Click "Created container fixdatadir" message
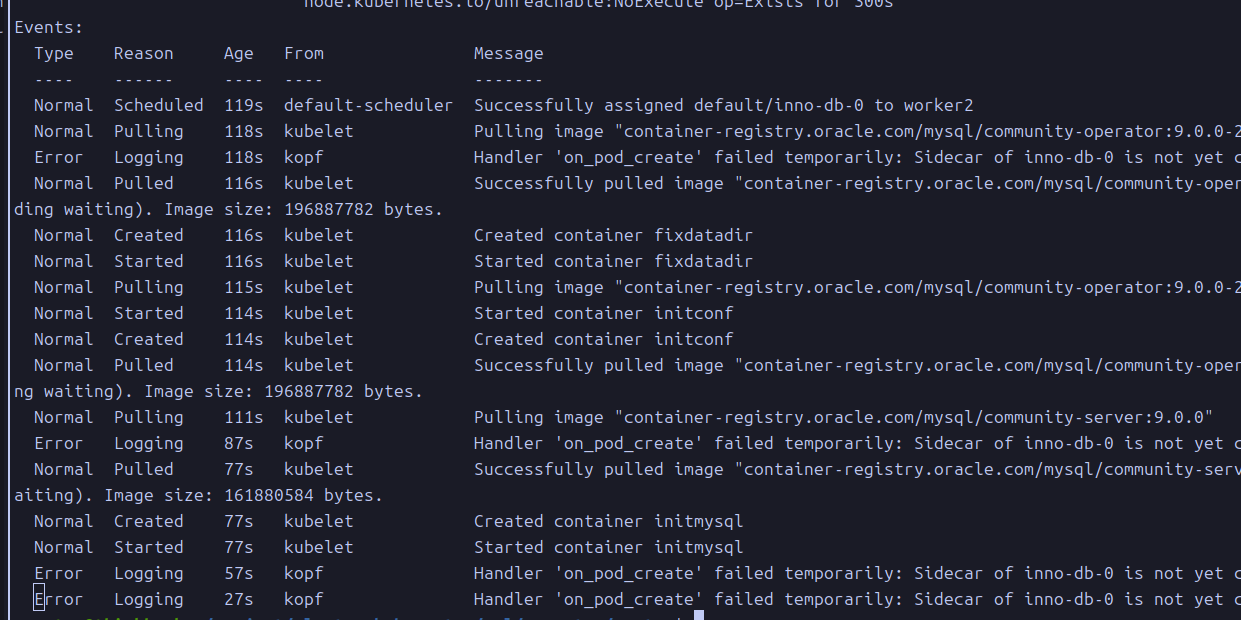The width and height of the screenshot is (1241, 620). (613, 236)
